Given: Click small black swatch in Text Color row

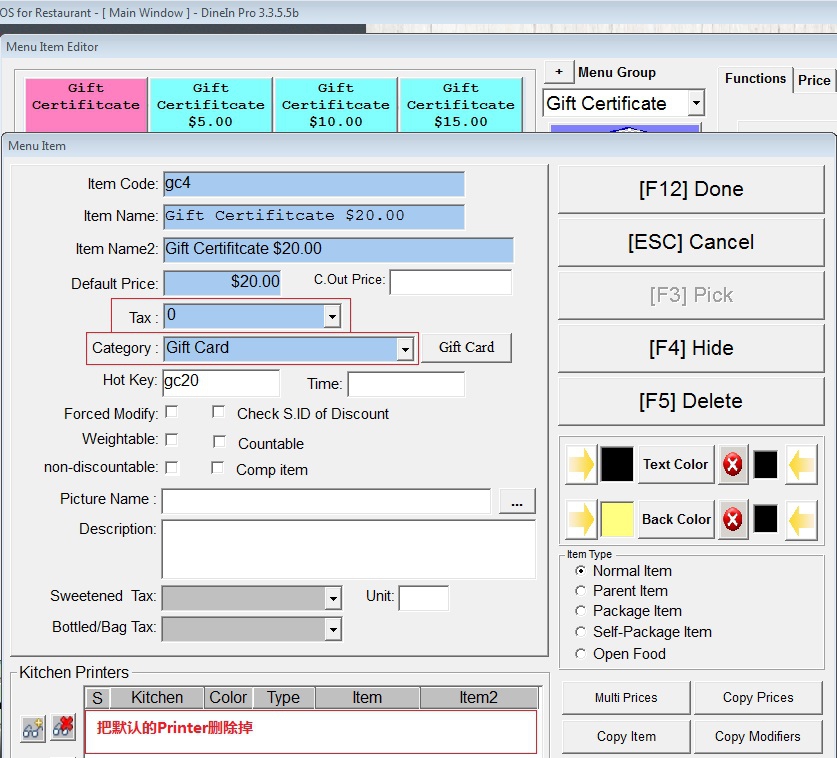Looking at the screenshot, I should pyautogui.click(x=765, y=464).
